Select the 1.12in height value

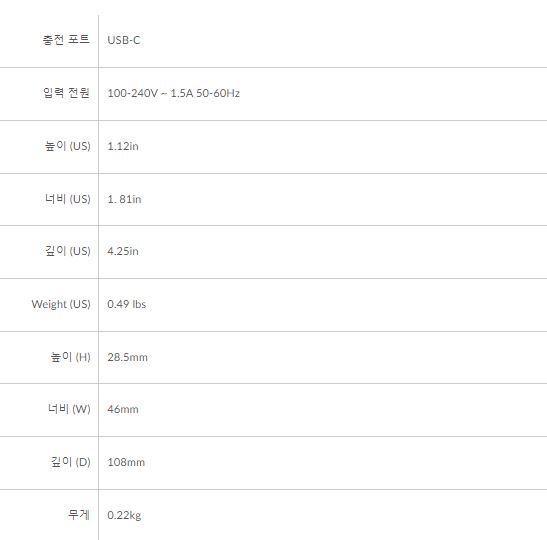pyautogui.click(x=123, y=146)
